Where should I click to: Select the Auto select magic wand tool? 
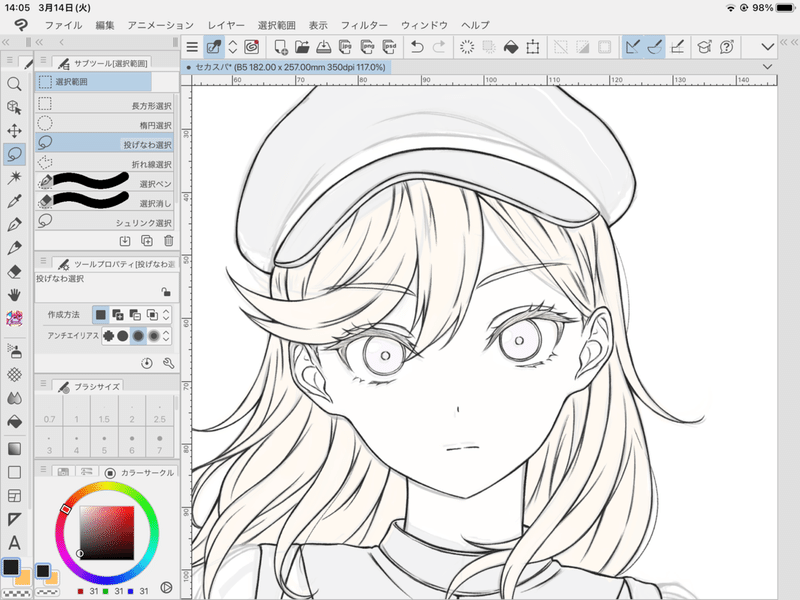coord(14,178)
